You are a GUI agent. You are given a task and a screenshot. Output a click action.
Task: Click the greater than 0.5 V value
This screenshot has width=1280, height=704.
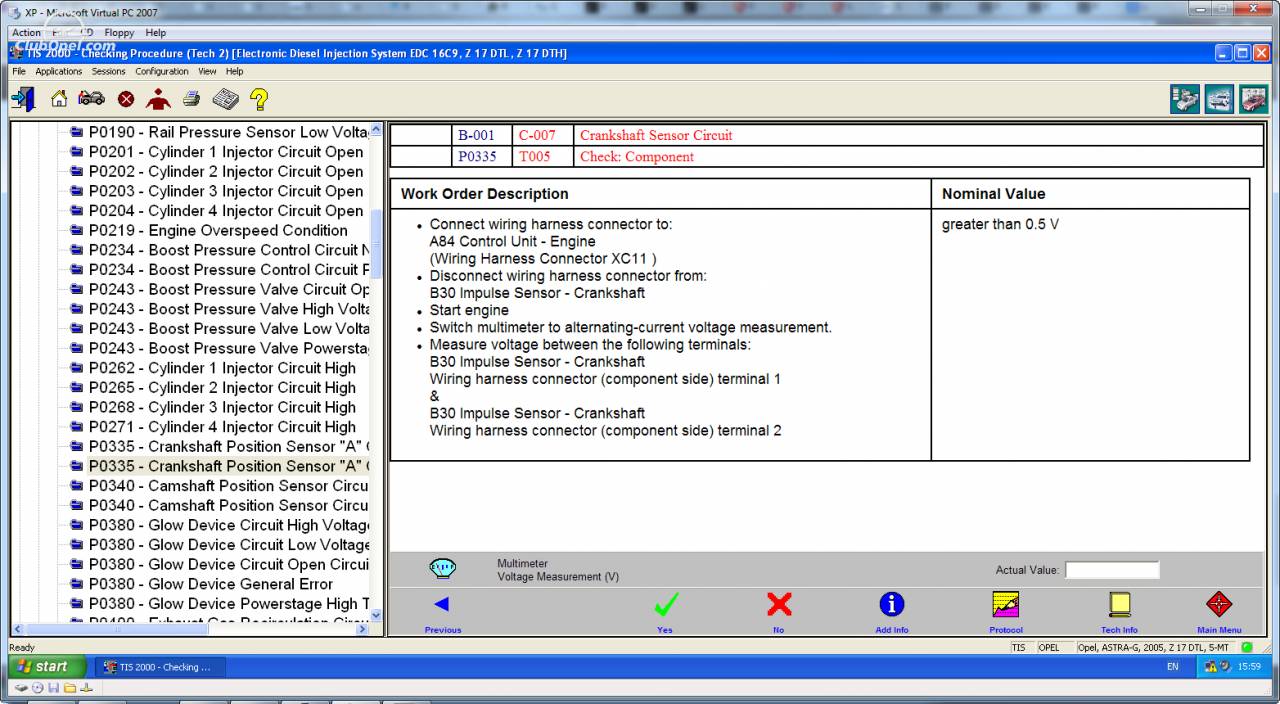[1000, 224]
